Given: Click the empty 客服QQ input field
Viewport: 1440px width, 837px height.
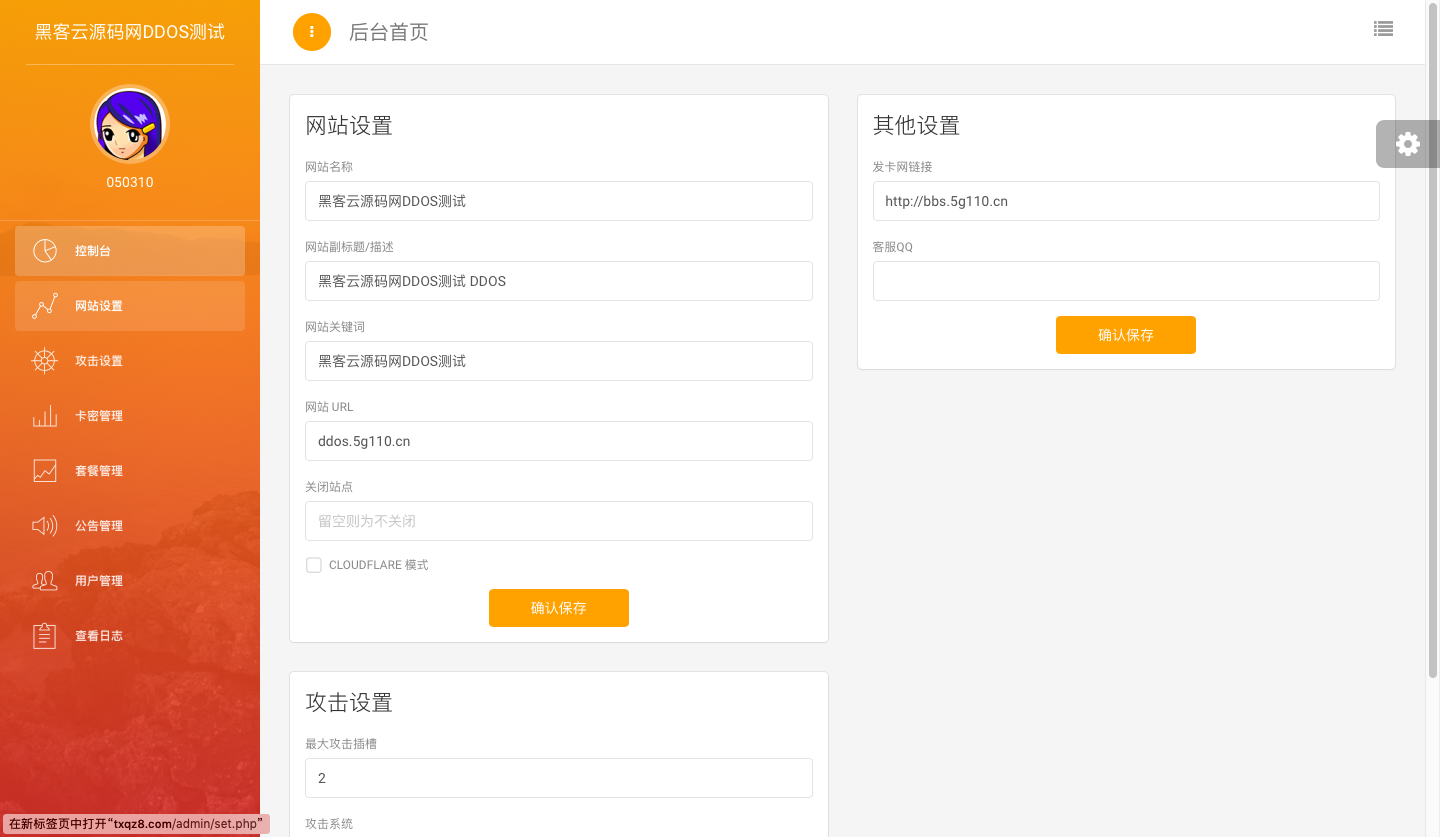Looking at the screenshot, I should click(x=1126, y=281).
